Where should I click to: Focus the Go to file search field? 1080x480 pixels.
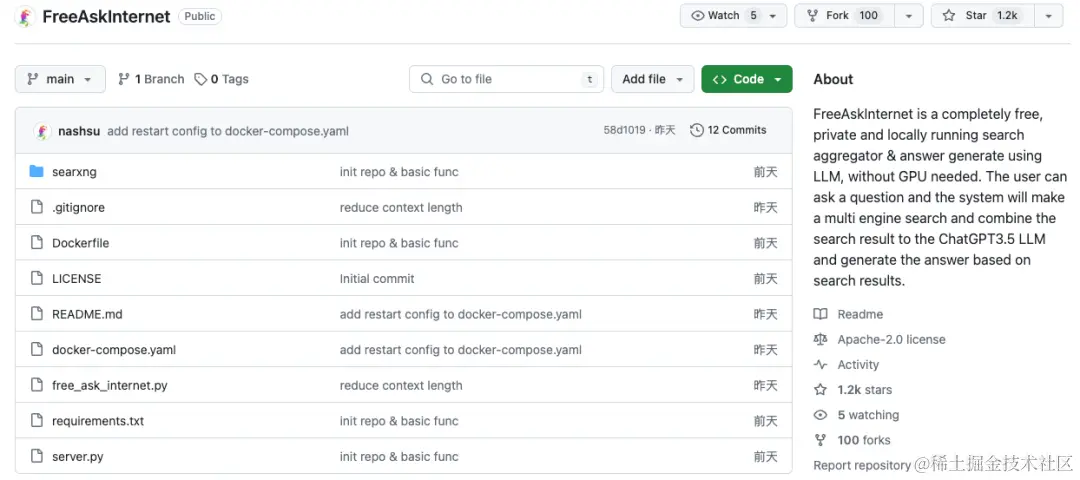click(506, 79)
